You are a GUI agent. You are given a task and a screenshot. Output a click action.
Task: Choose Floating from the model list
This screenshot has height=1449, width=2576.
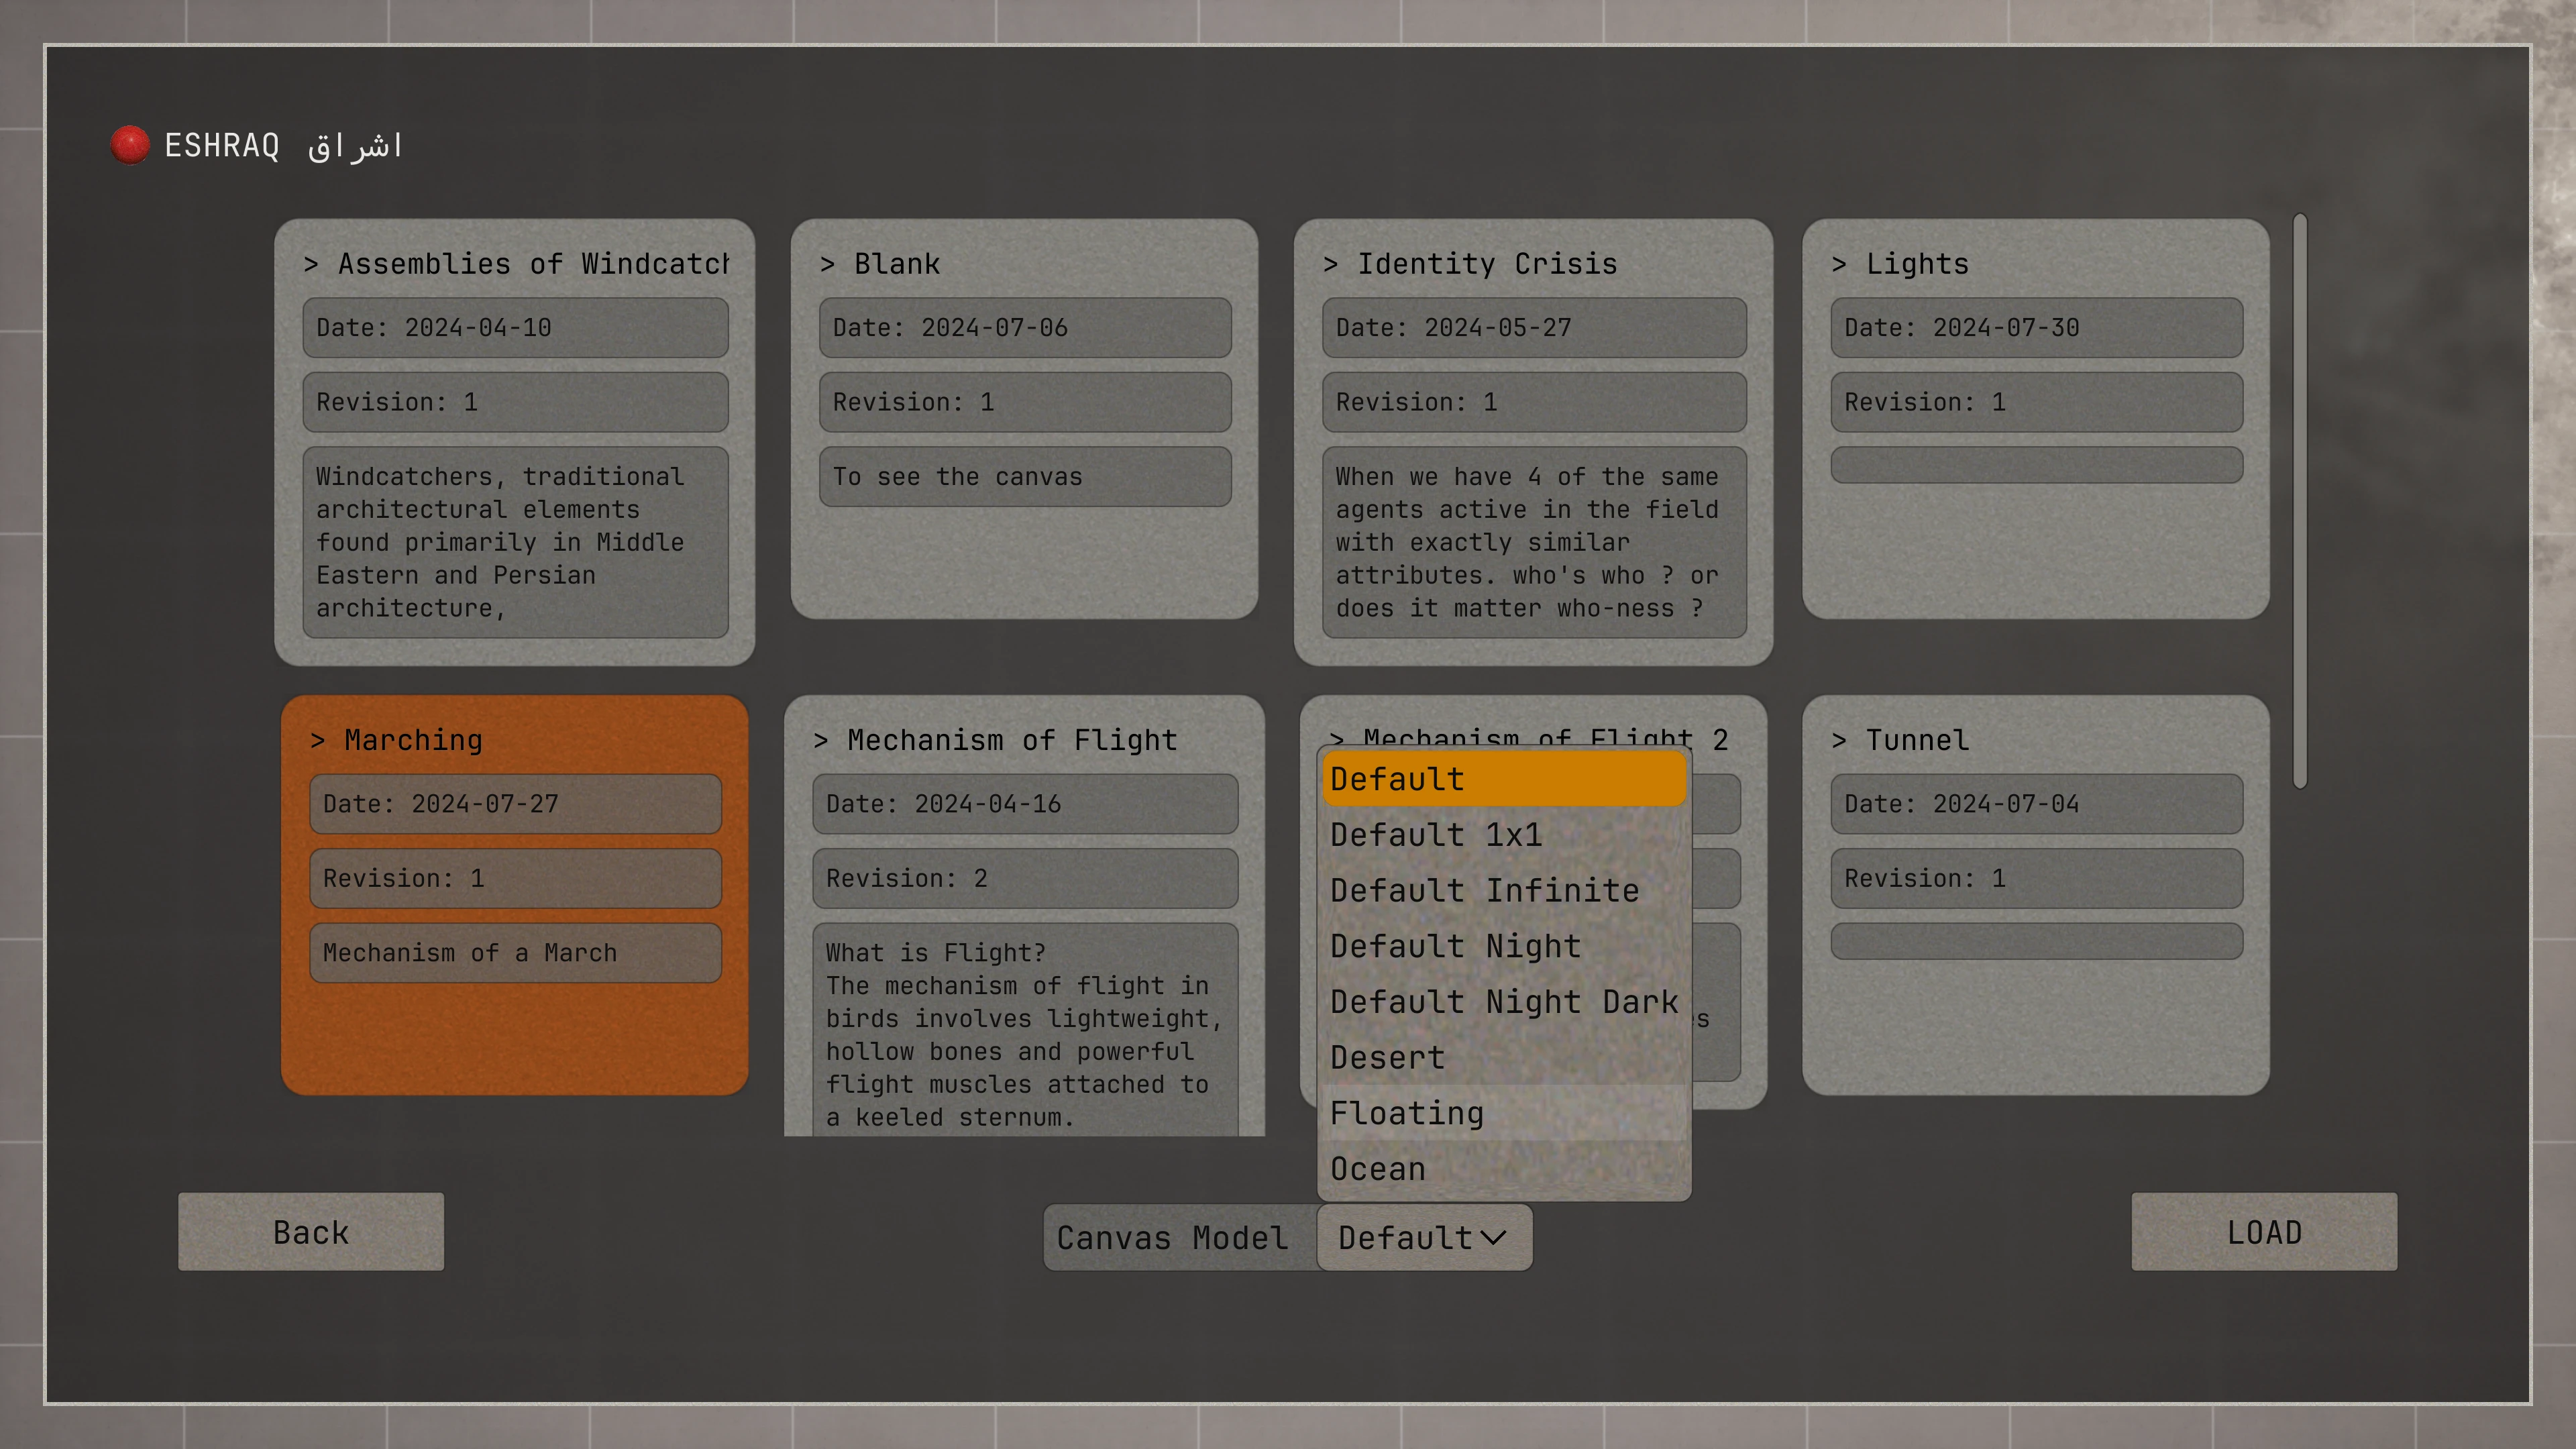pos(1406,1113)
